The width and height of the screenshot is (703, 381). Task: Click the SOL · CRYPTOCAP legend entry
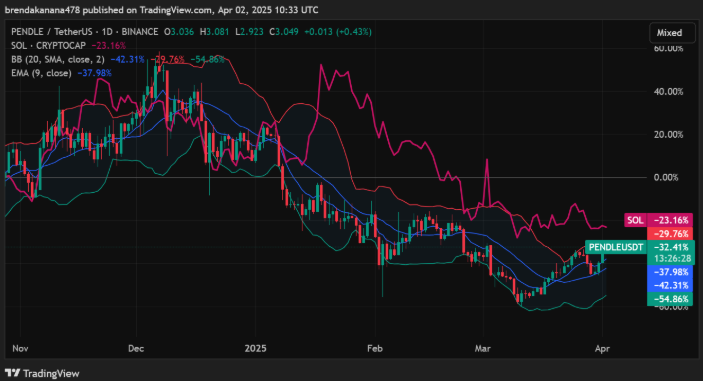(48, 46)
